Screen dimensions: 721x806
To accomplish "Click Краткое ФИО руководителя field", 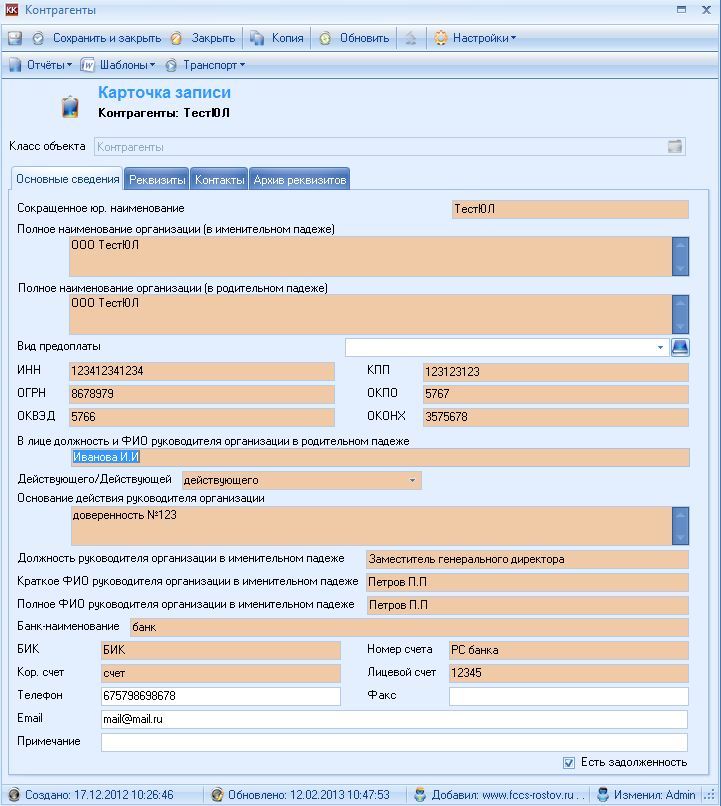I will pos(527,582).
